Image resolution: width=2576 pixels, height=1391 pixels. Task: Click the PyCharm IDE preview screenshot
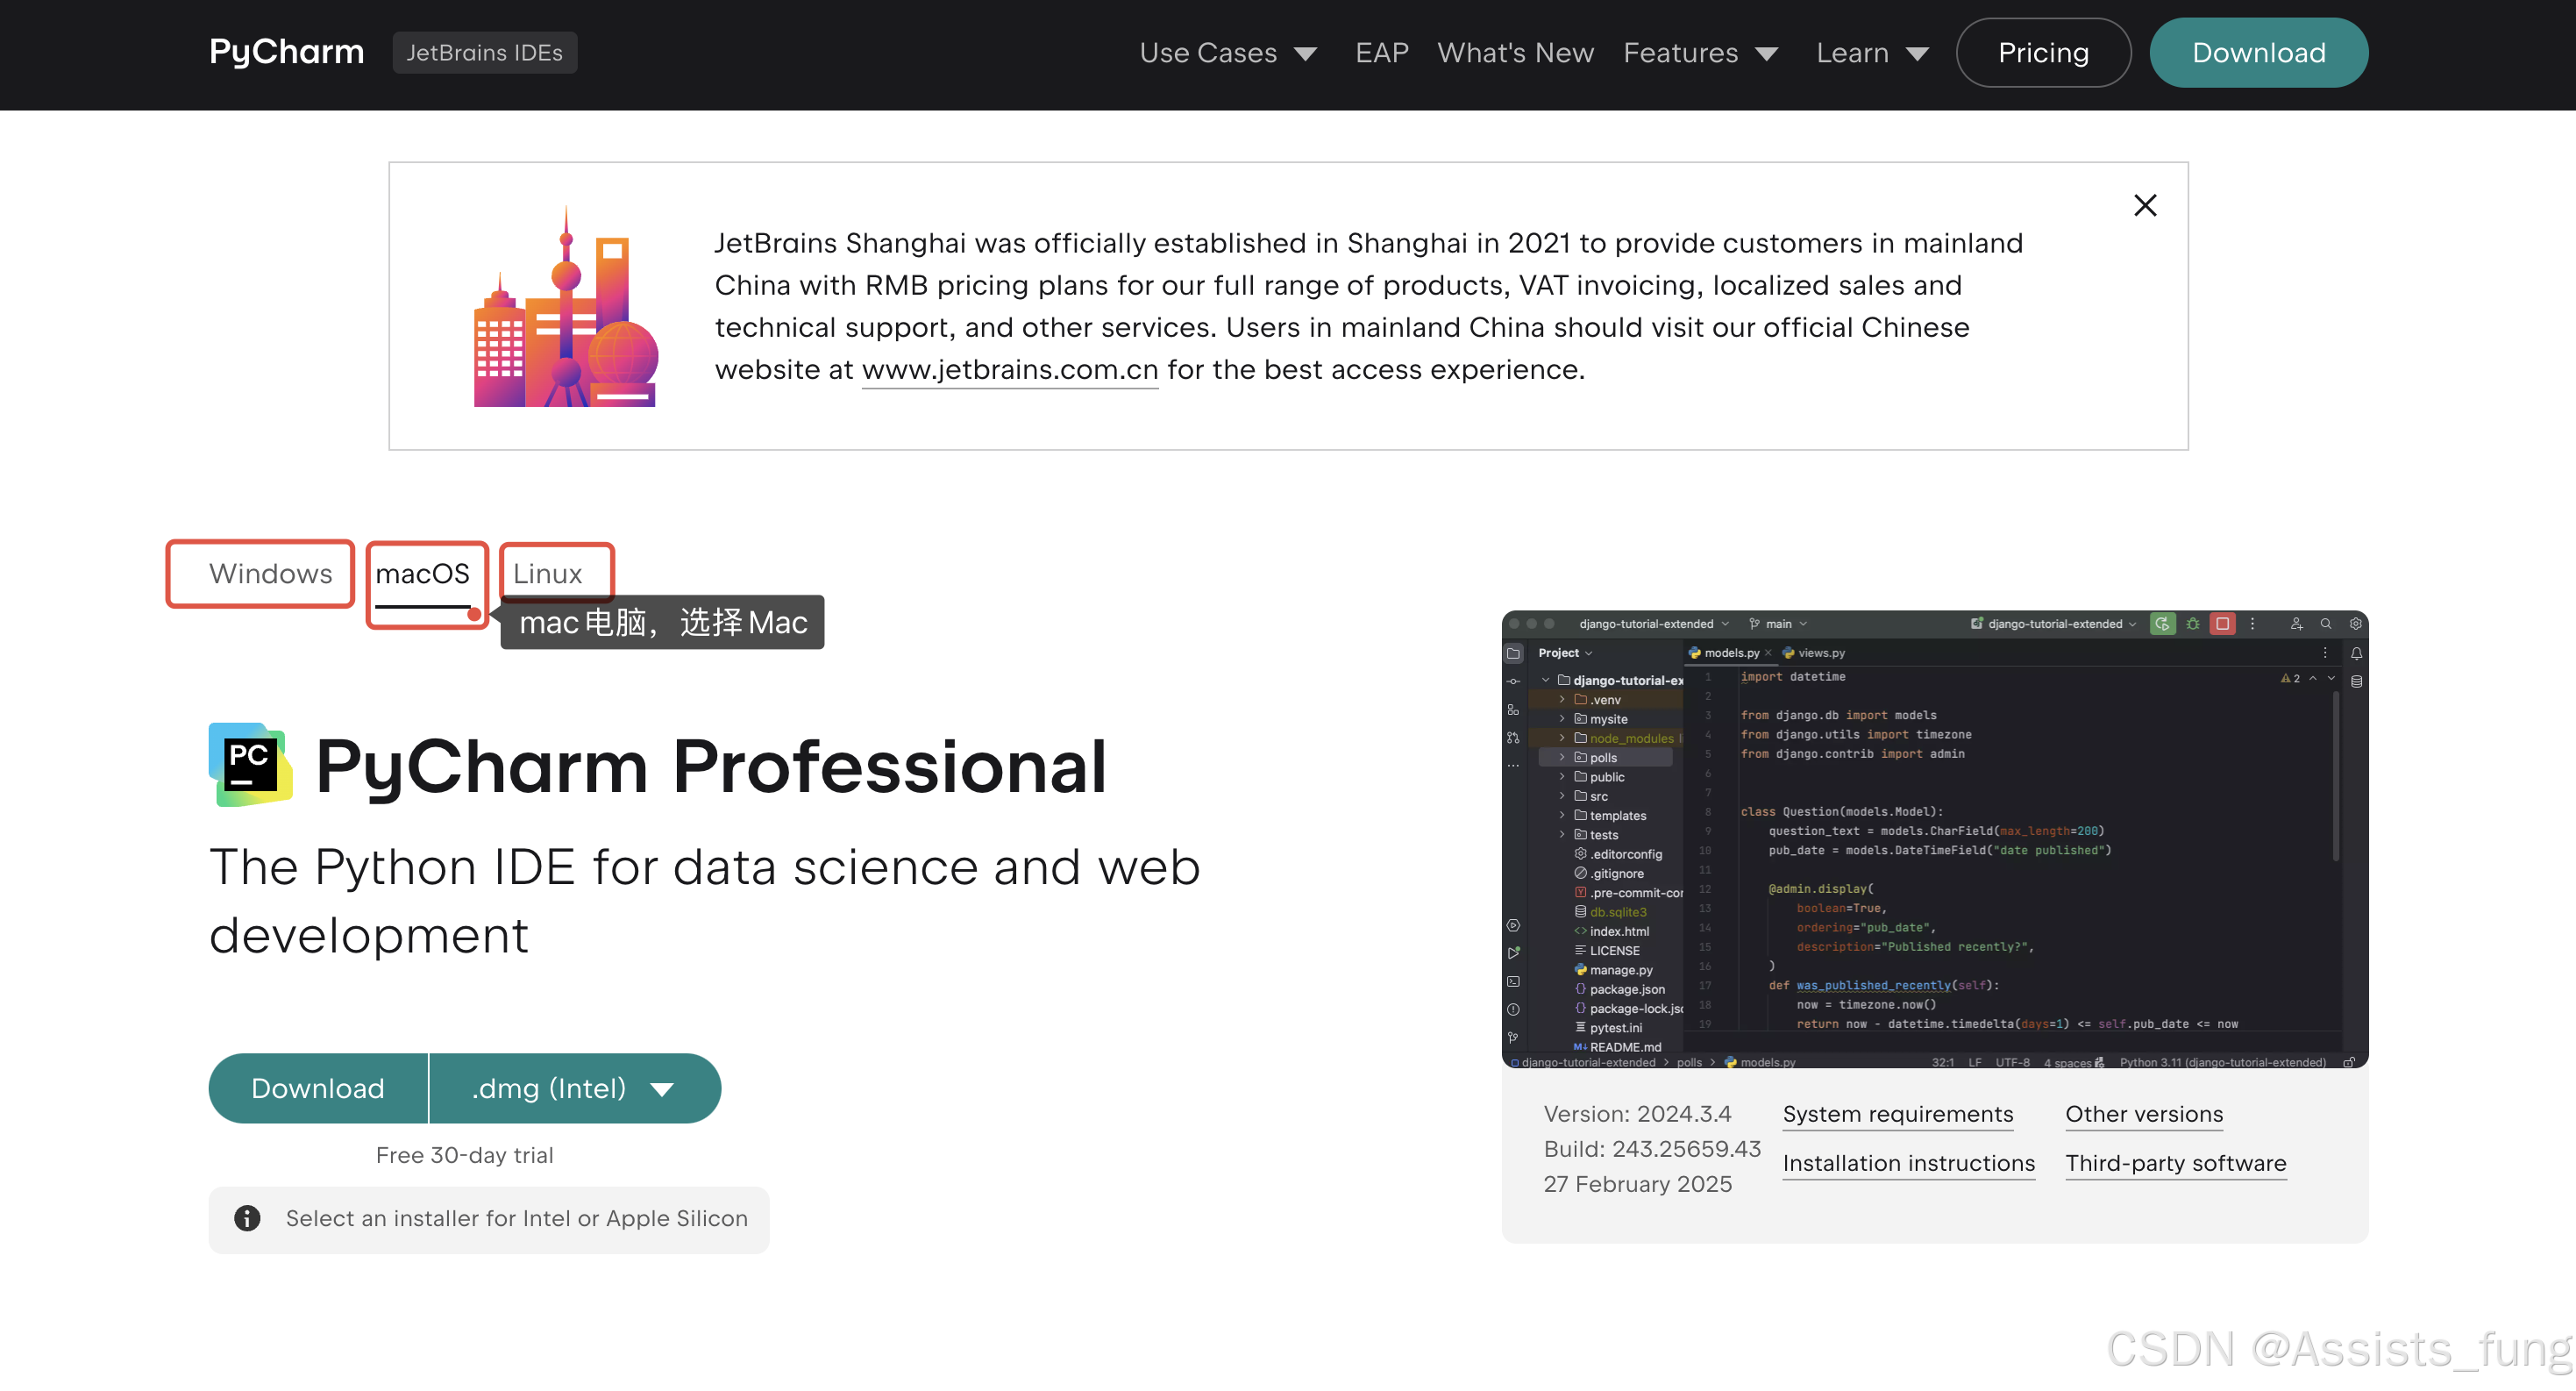[x=1934, y=839]
